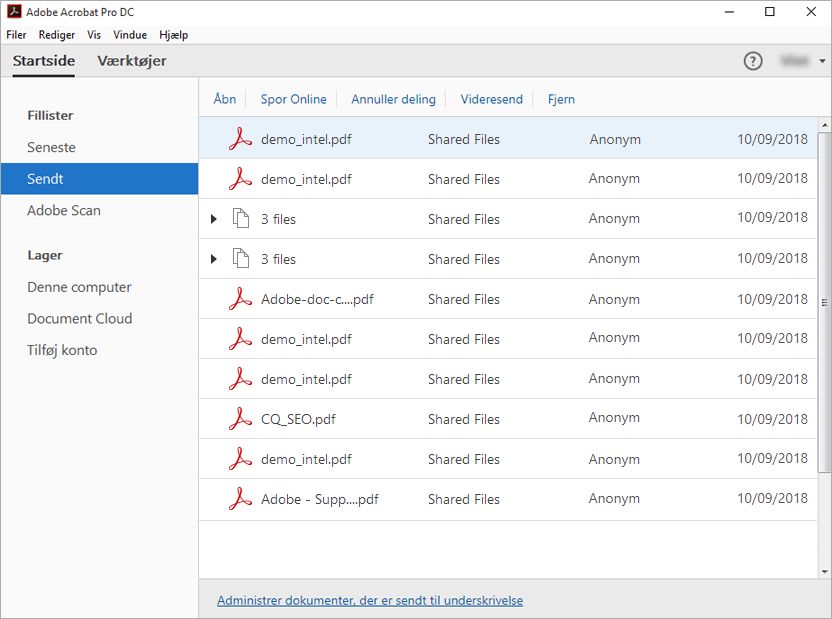Click Annuller deling in the action bar
Image resolution: width=832 pixels, height=619 pixels.
pos(394,98)
